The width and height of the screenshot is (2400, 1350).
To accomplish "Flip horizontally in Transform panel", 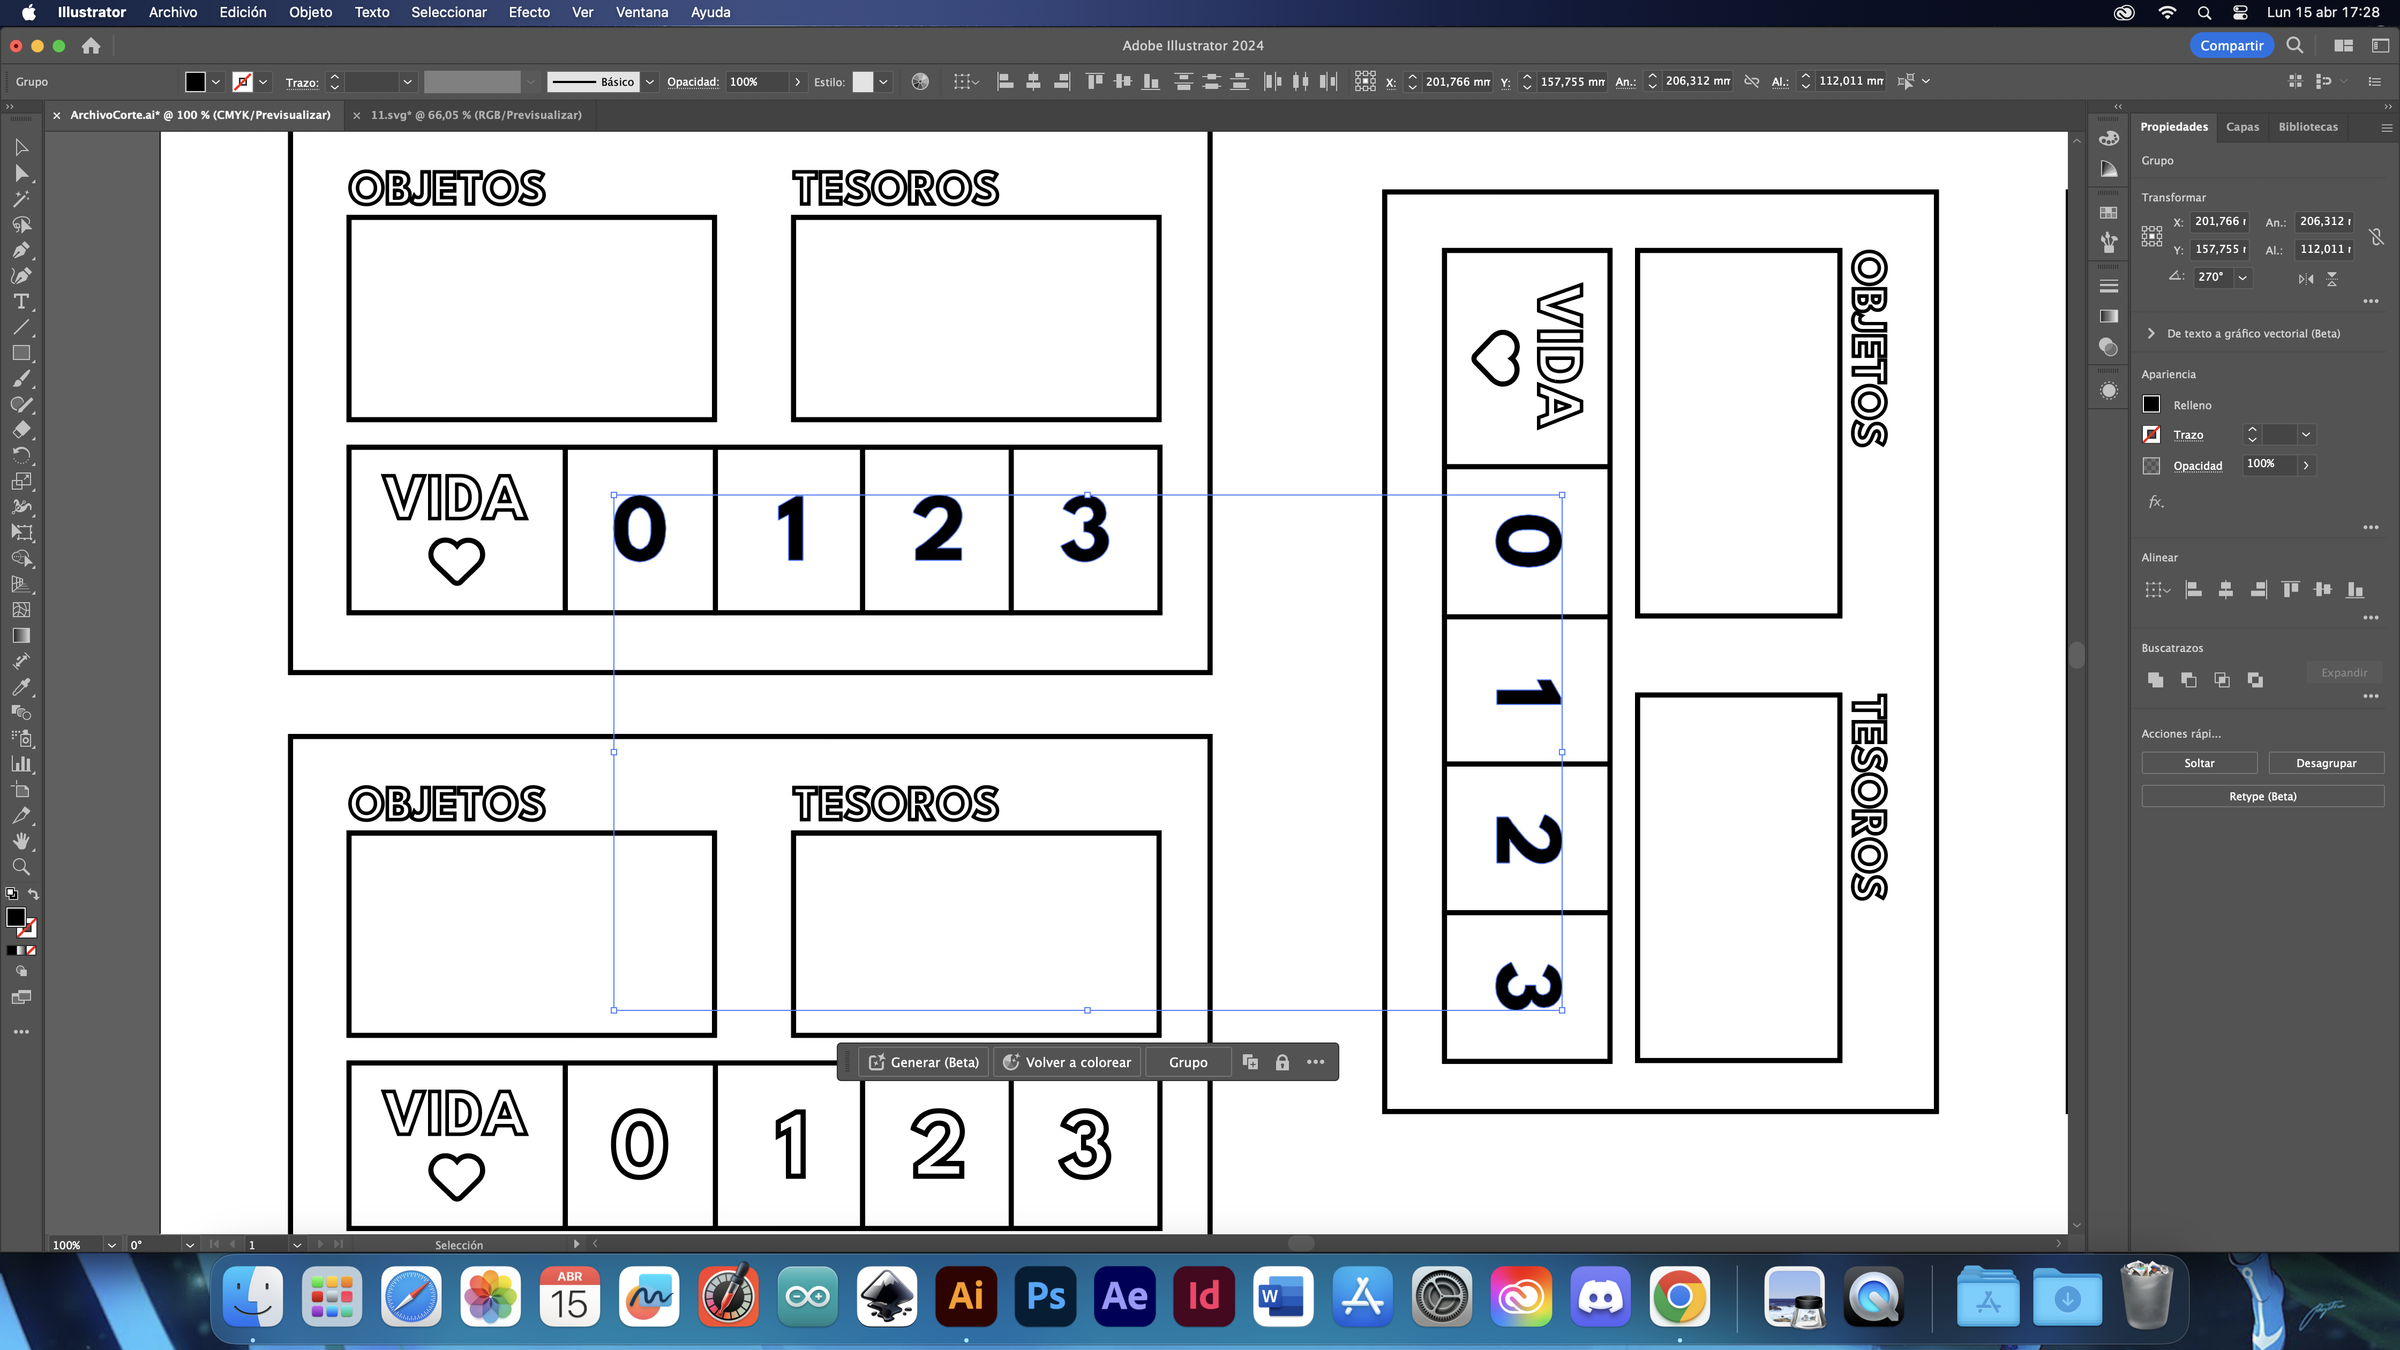I will (x=2306, y=279).
